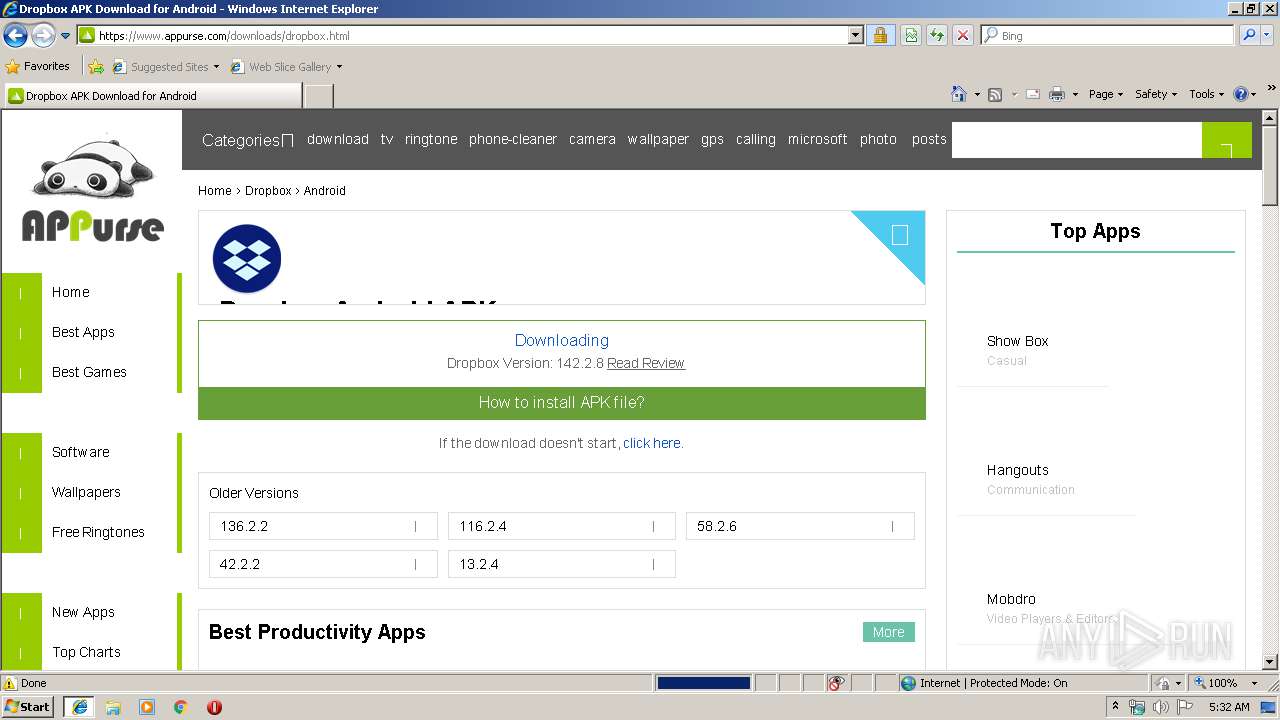Click the vertical scrollbar down arrow
The image size is (1280, 720).
[1270, 661]
